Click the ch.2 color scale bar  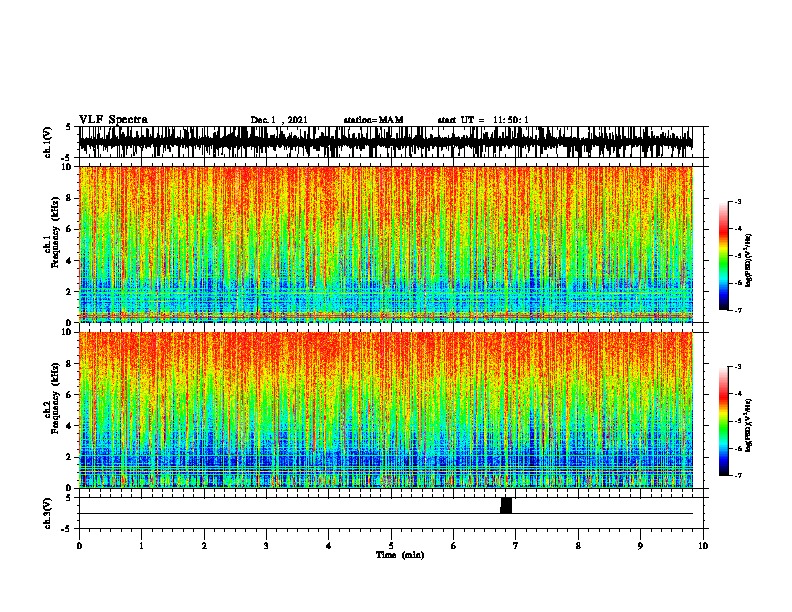[724, 421]
